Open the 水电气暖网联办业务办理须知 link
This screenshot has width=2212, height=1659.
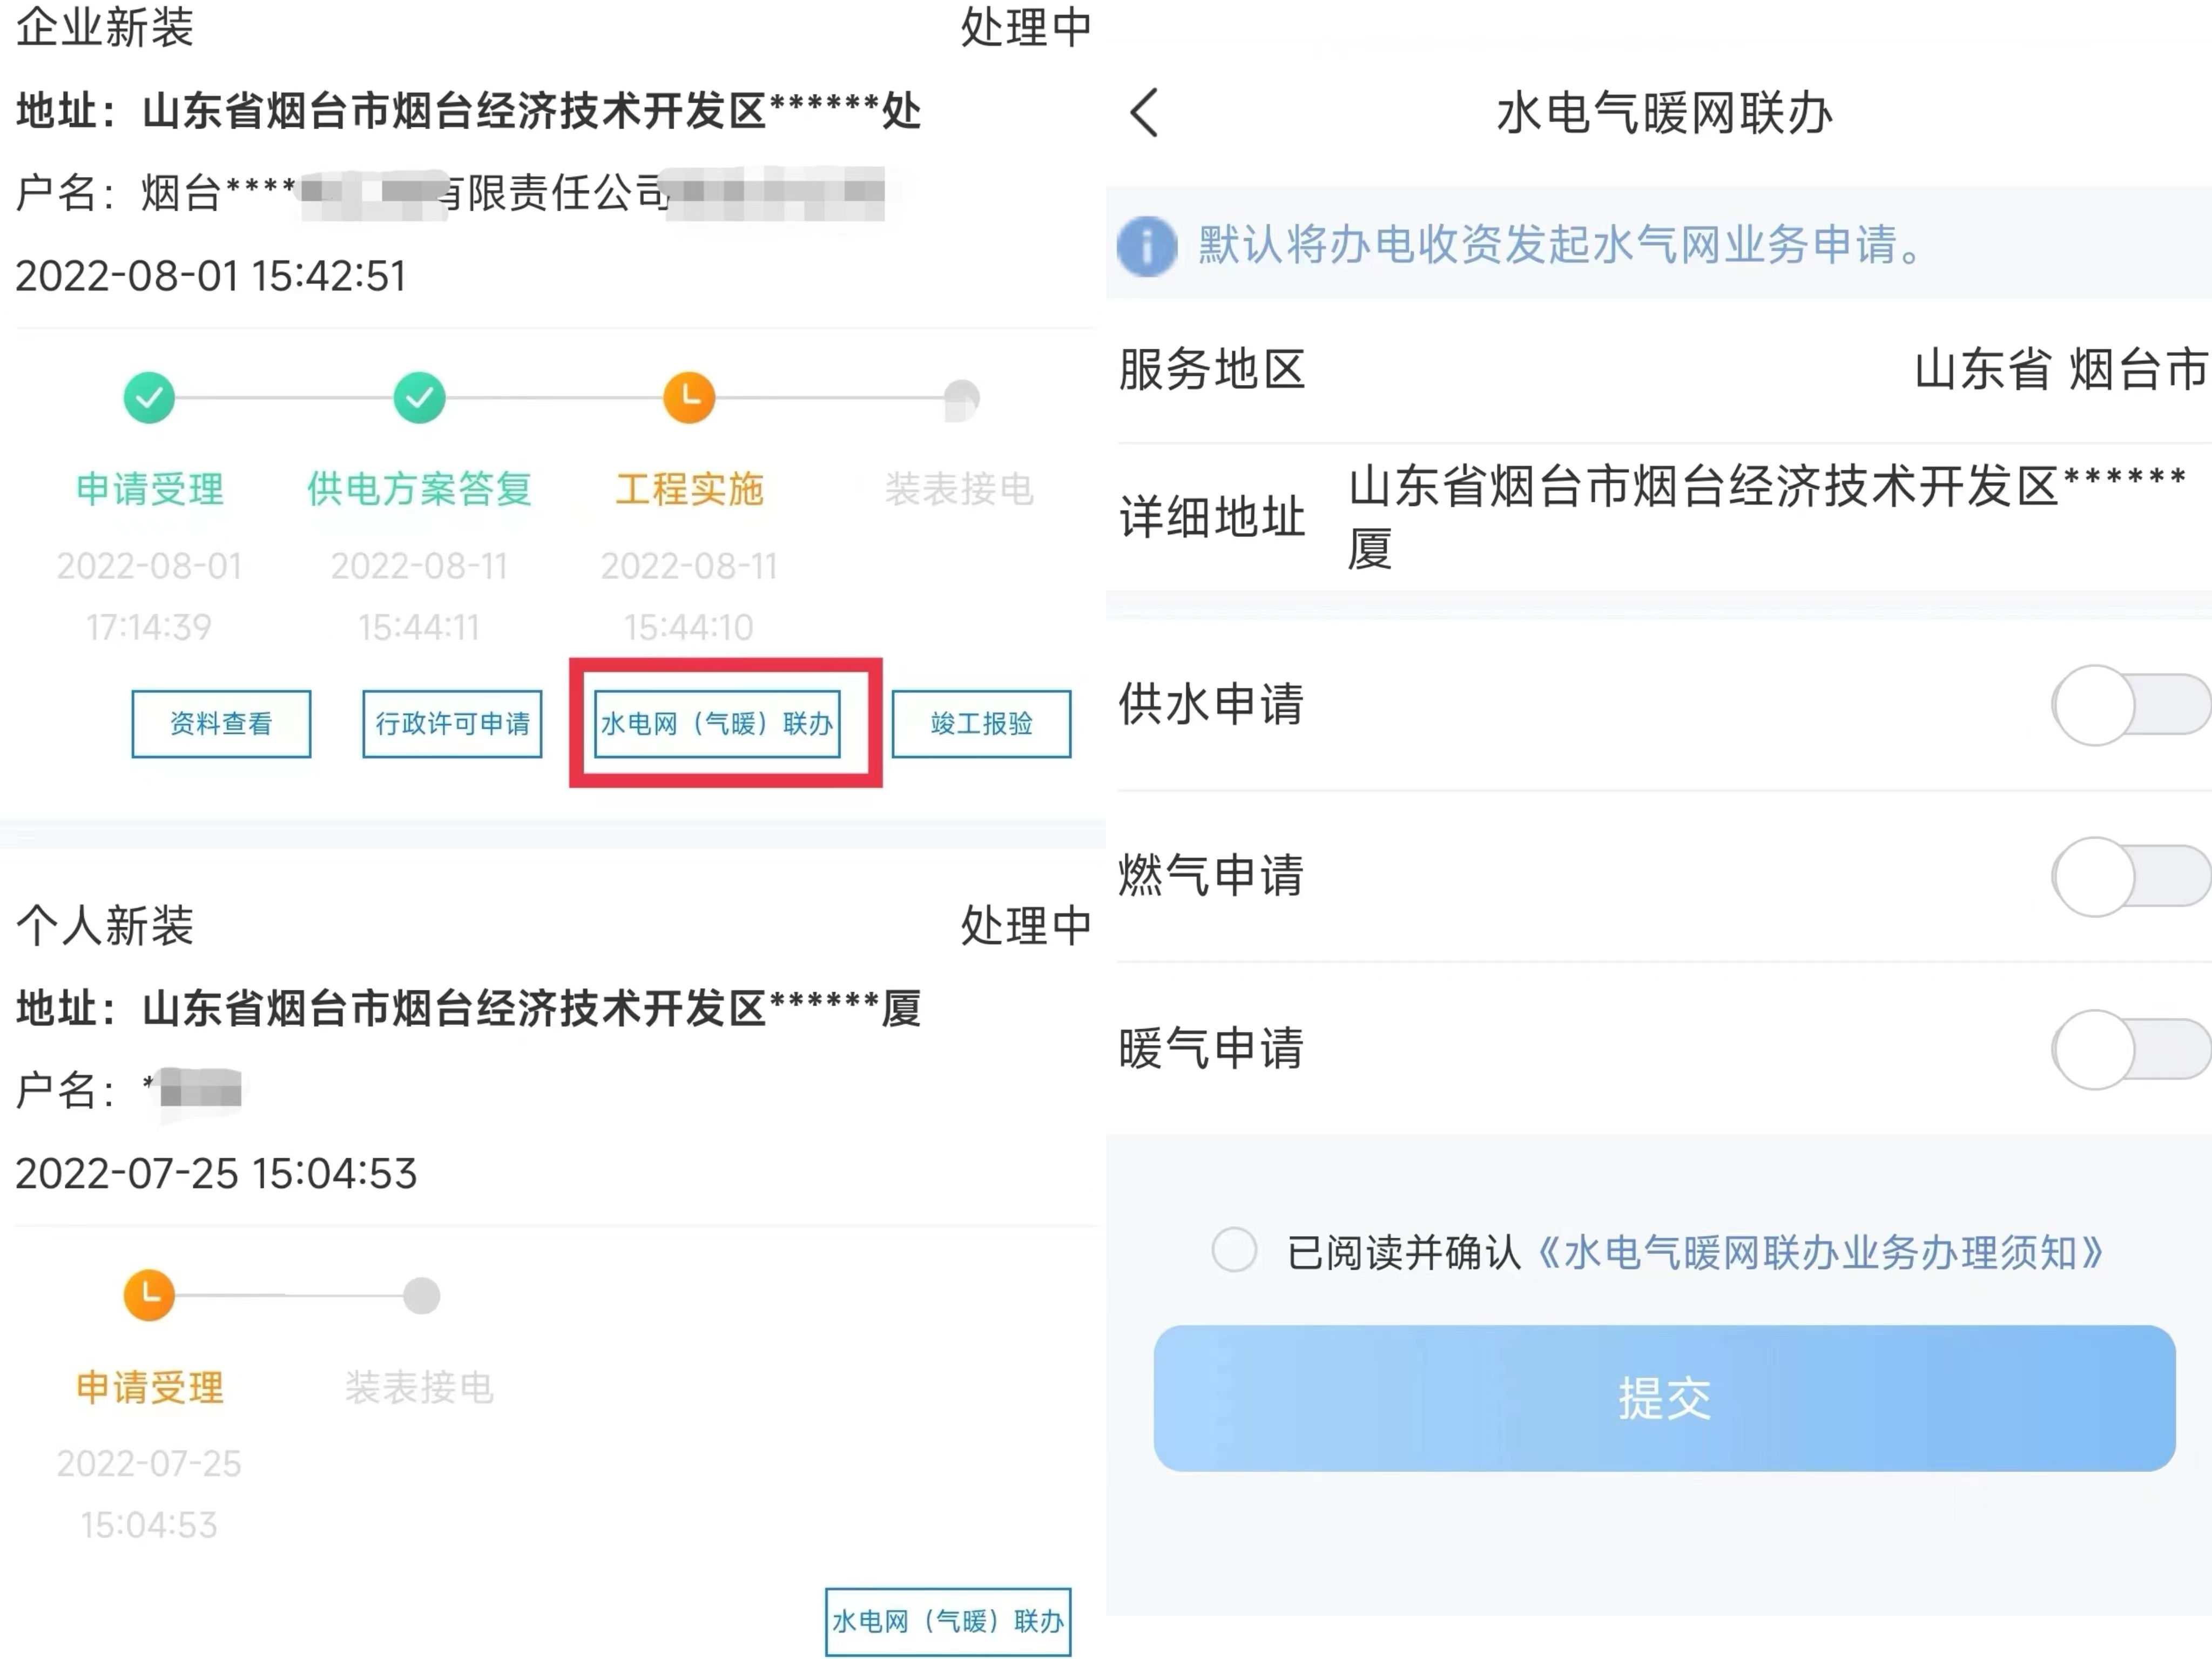1820,1252
